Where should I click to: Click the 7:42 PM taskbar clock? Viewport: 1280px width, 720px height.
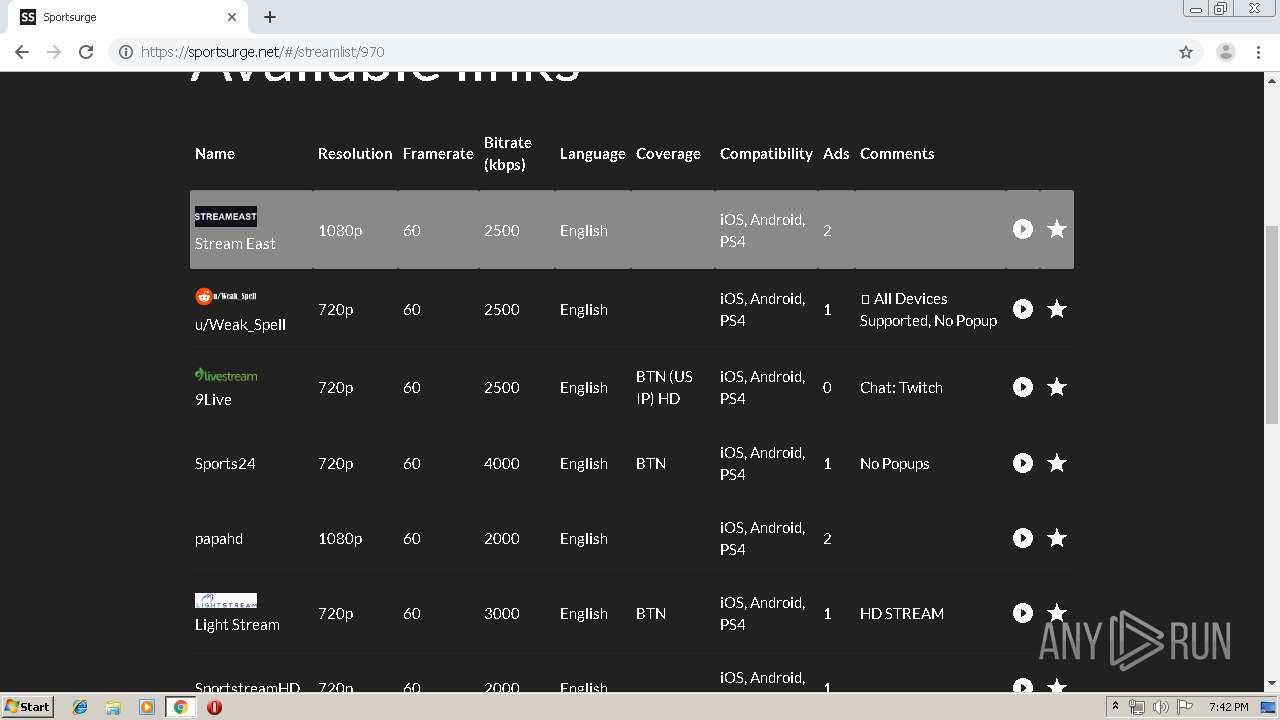(1228, 707)
